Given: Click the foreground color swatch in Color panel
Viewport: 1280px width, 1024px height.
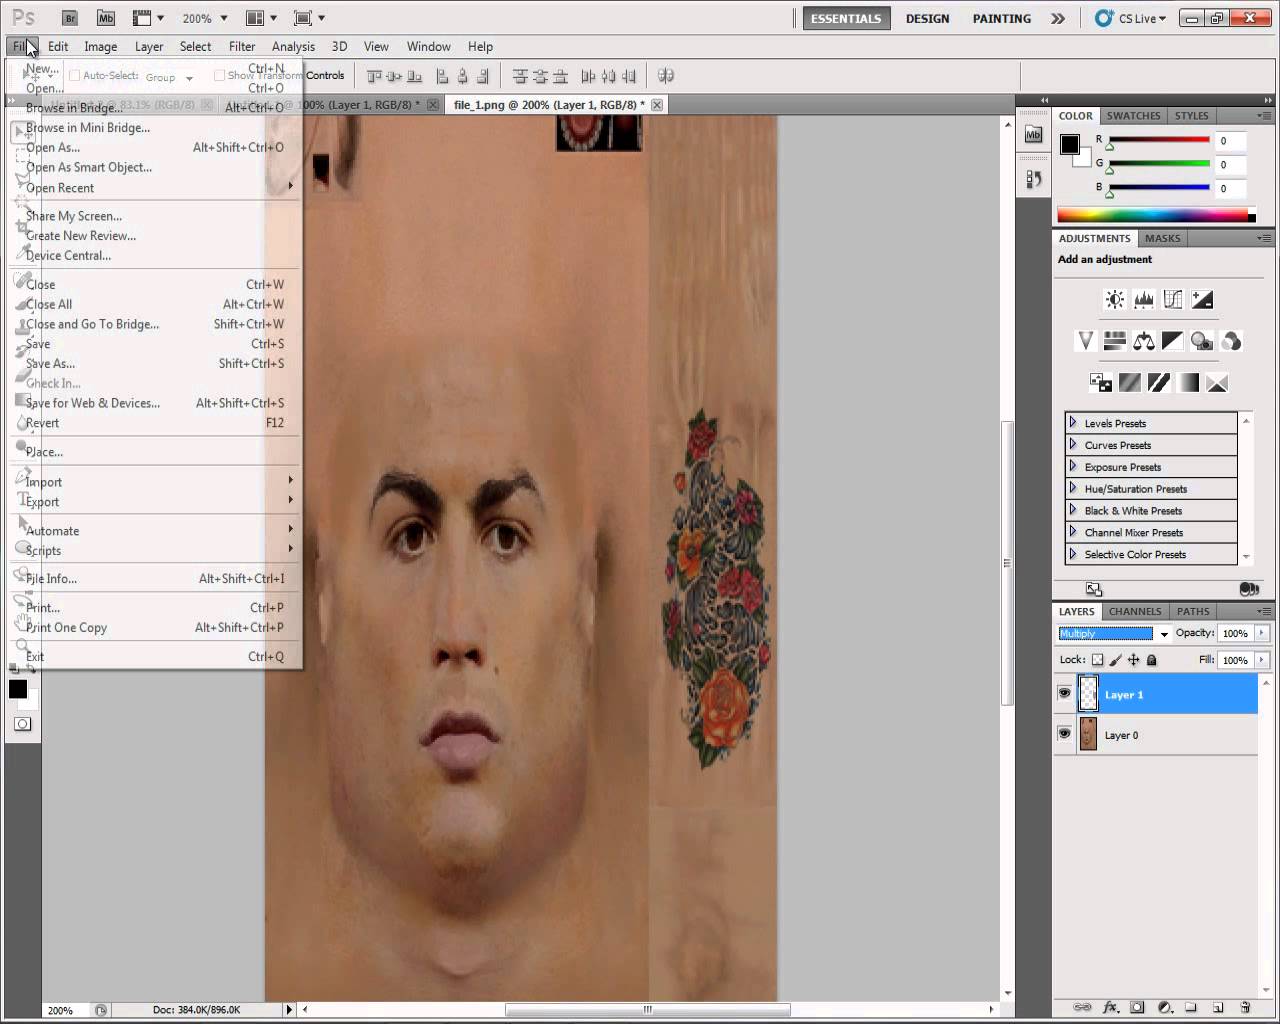Looking at the screenshot, I should [1069, 144].
